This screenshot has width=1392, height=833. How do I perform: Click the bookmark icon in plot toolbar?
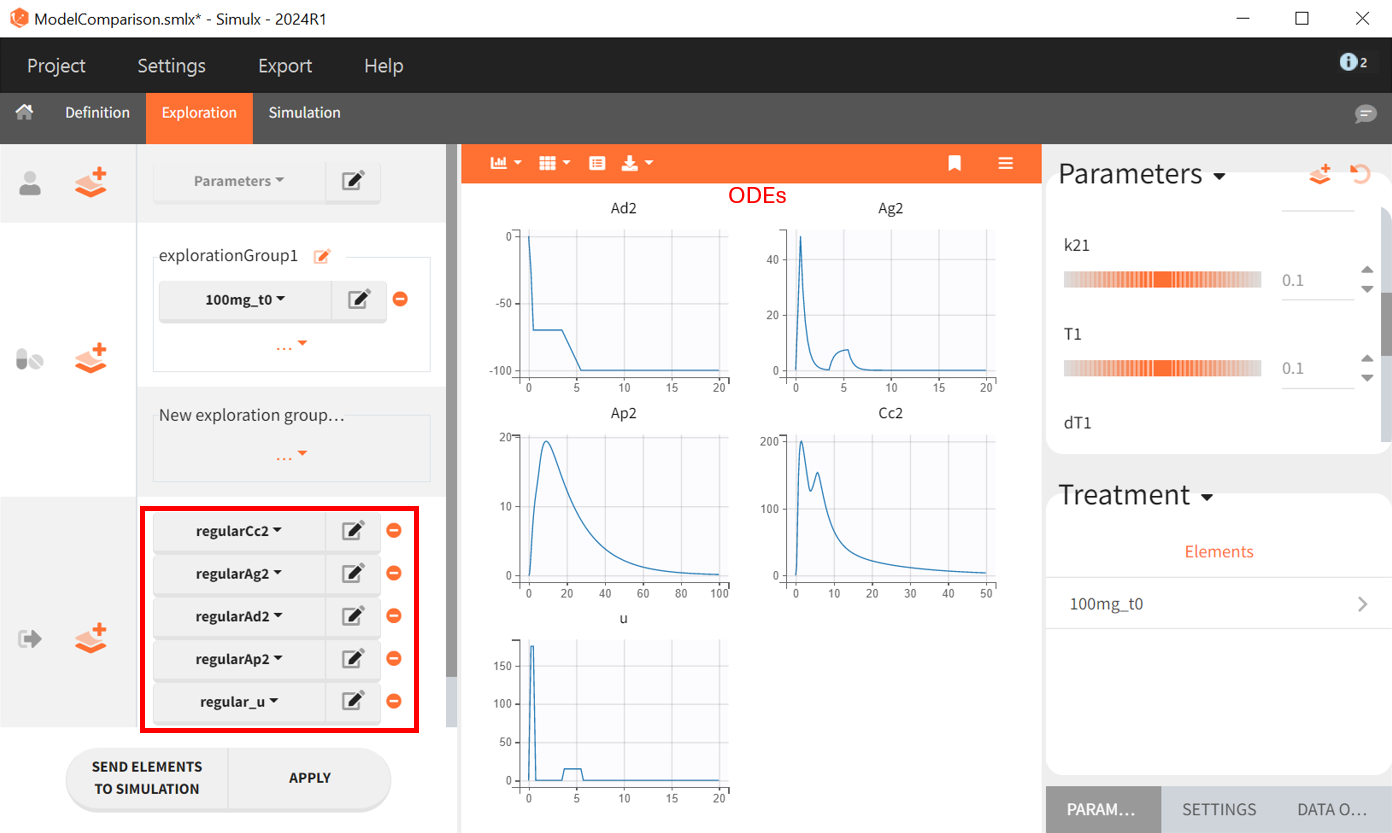(955, 163)
